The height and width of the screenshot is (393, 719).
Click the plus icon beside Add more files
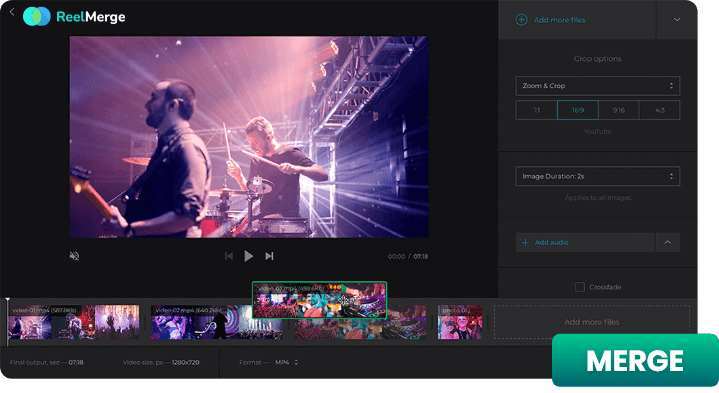521,20
